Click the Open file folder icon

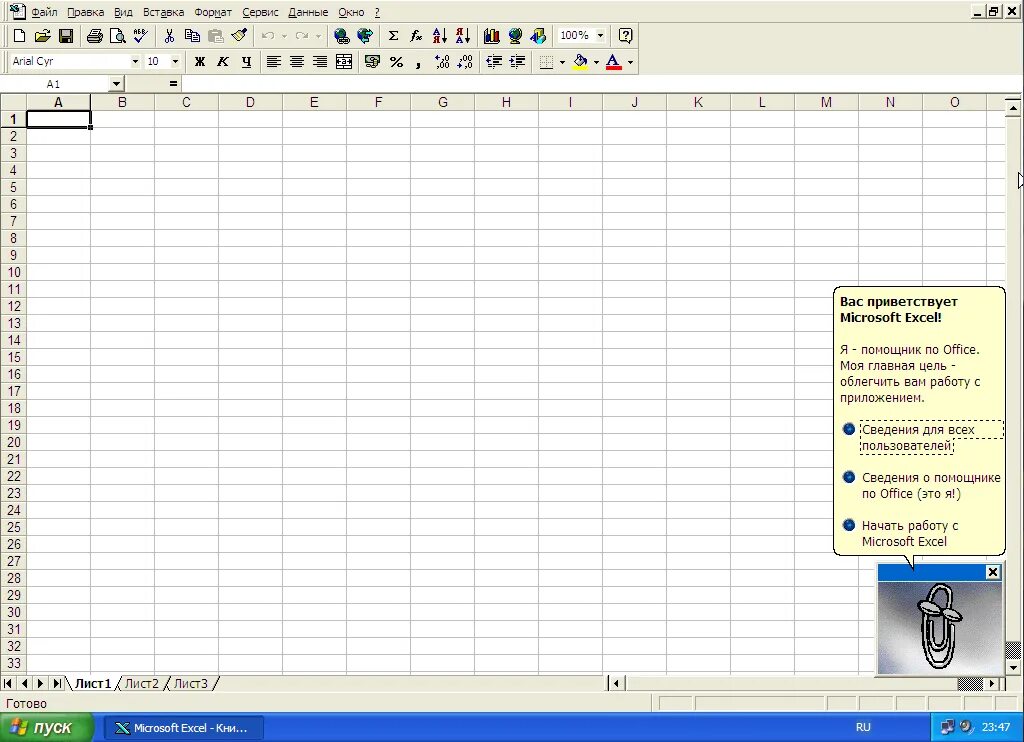42,36
